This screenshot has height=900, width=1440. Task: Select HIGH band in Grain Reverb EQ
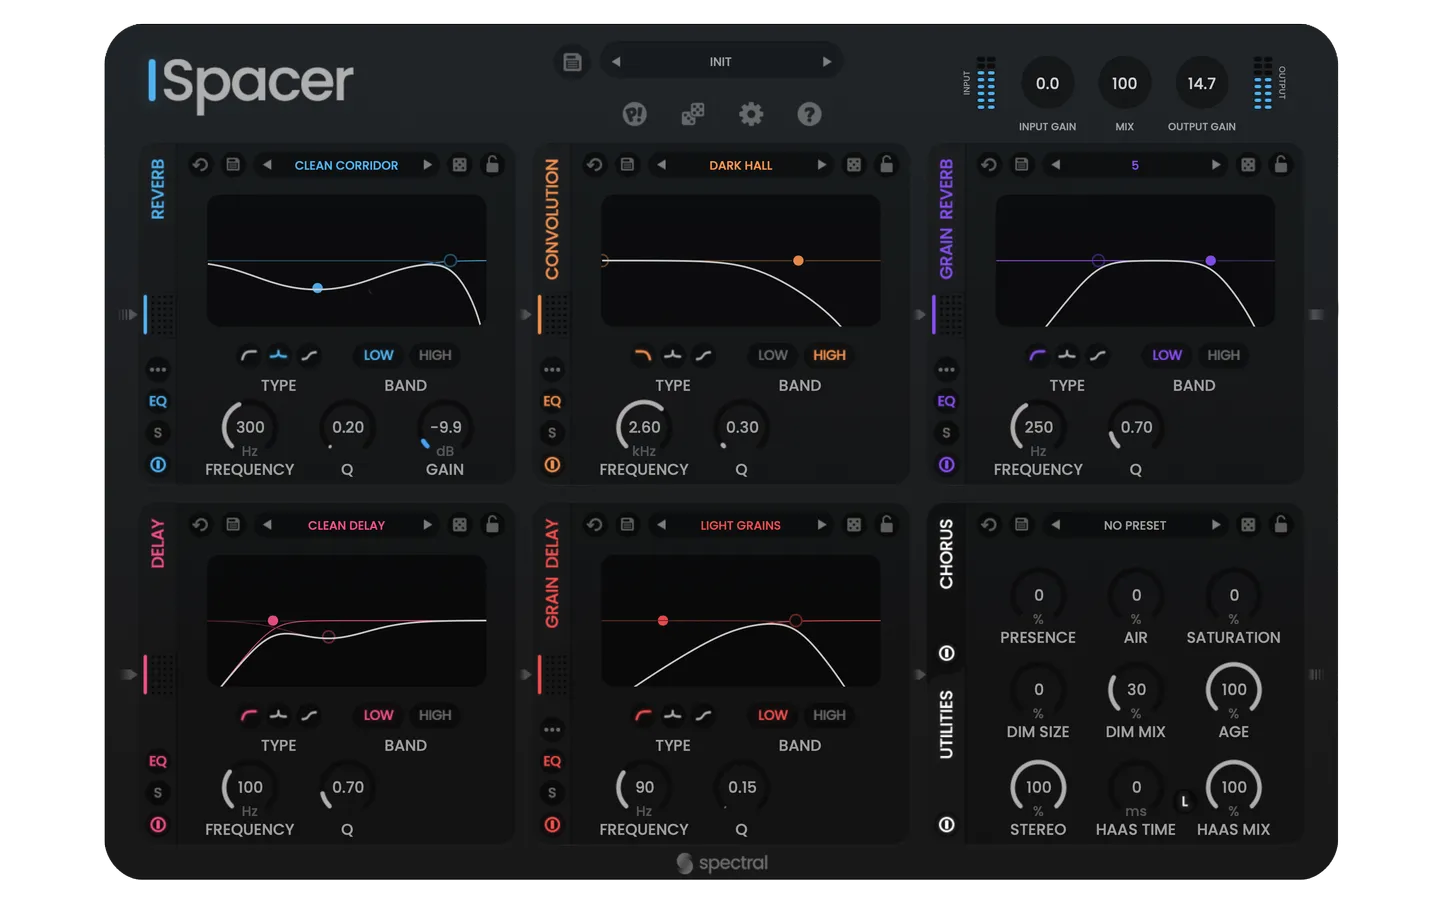(1223, 355)
